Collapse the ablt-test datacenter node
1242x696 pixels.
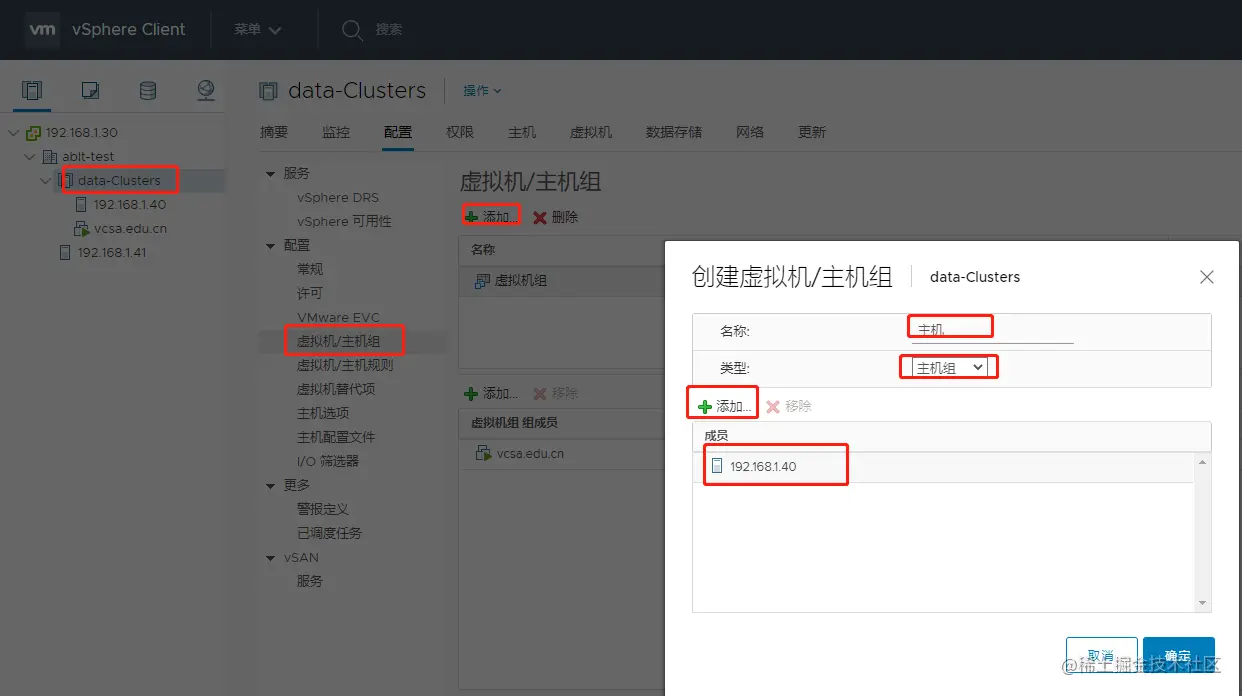point(30,157)
